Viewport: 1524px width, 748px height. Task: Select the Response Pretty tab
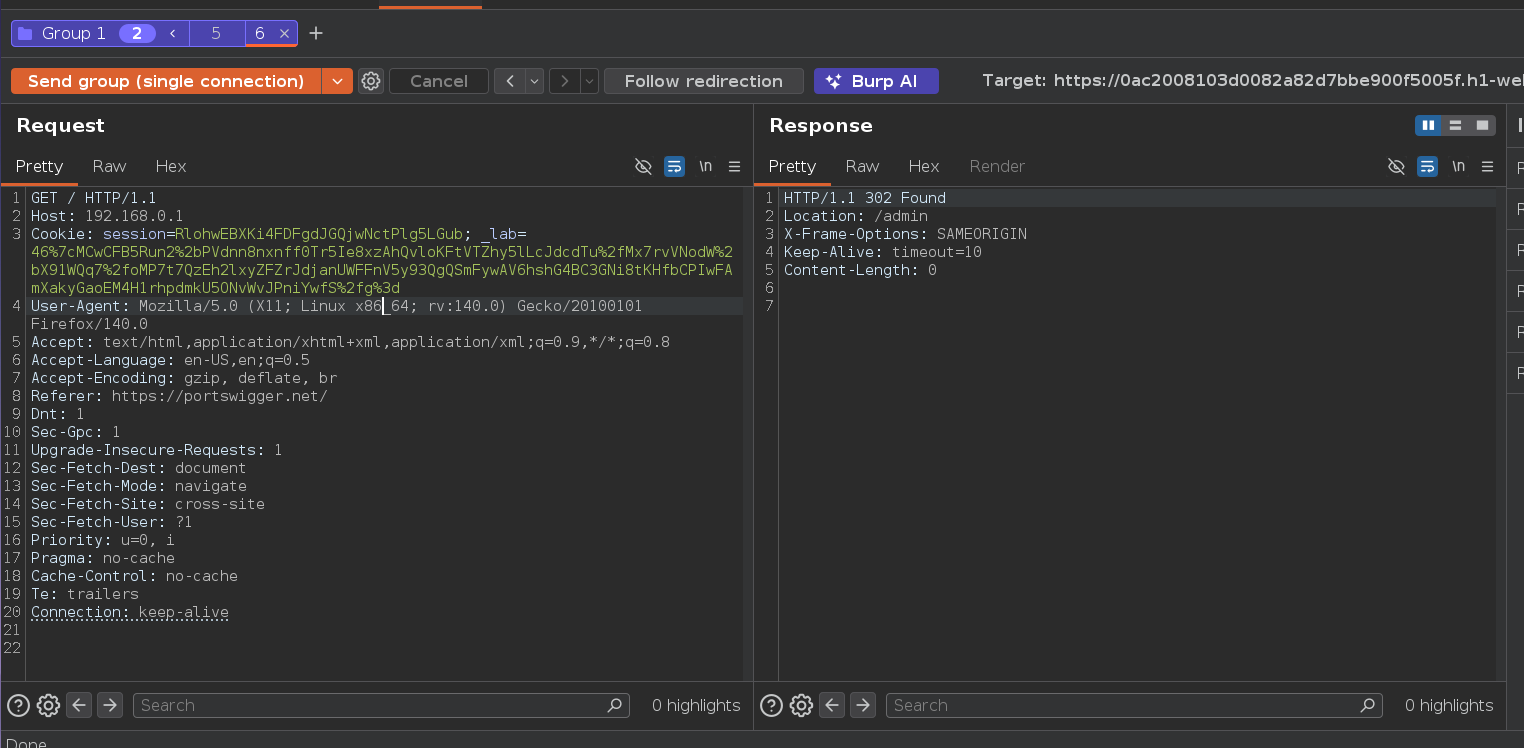(x=792, y=166)
